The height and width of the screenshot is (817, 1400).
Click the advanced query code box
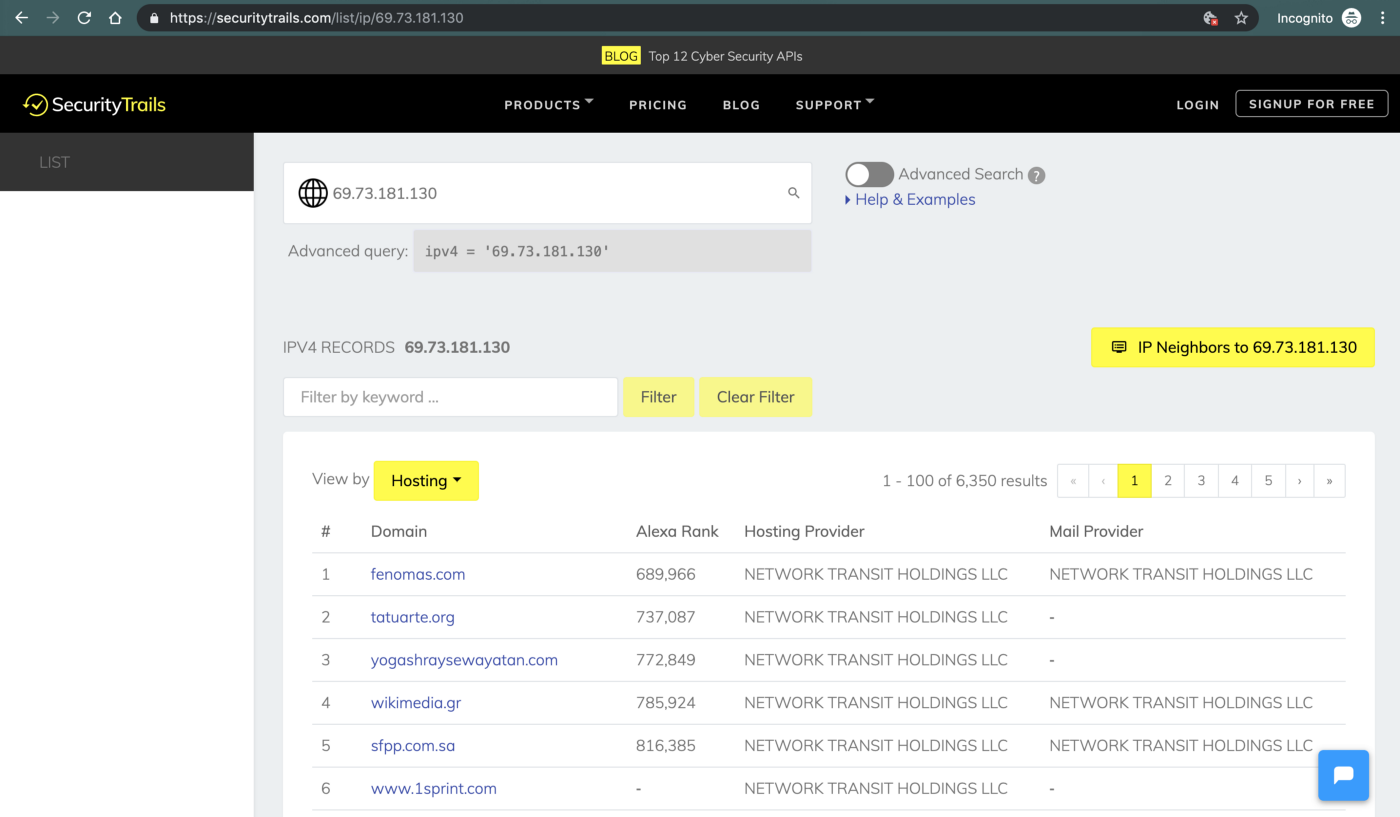click(x=612, y=251)
